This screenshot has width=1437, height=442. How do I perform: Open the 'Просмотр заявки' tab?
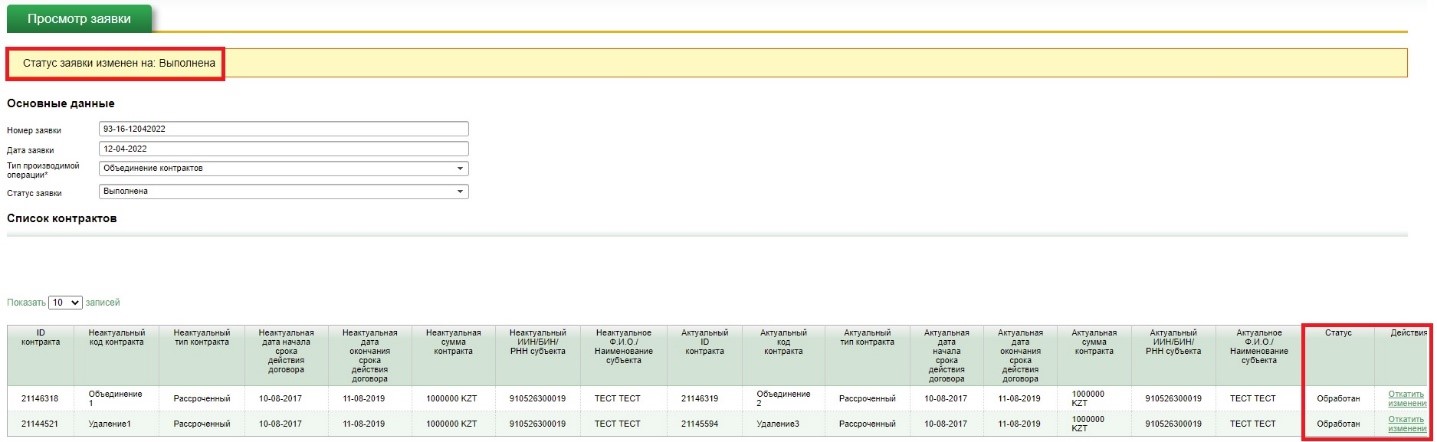(x=78, y=18)
